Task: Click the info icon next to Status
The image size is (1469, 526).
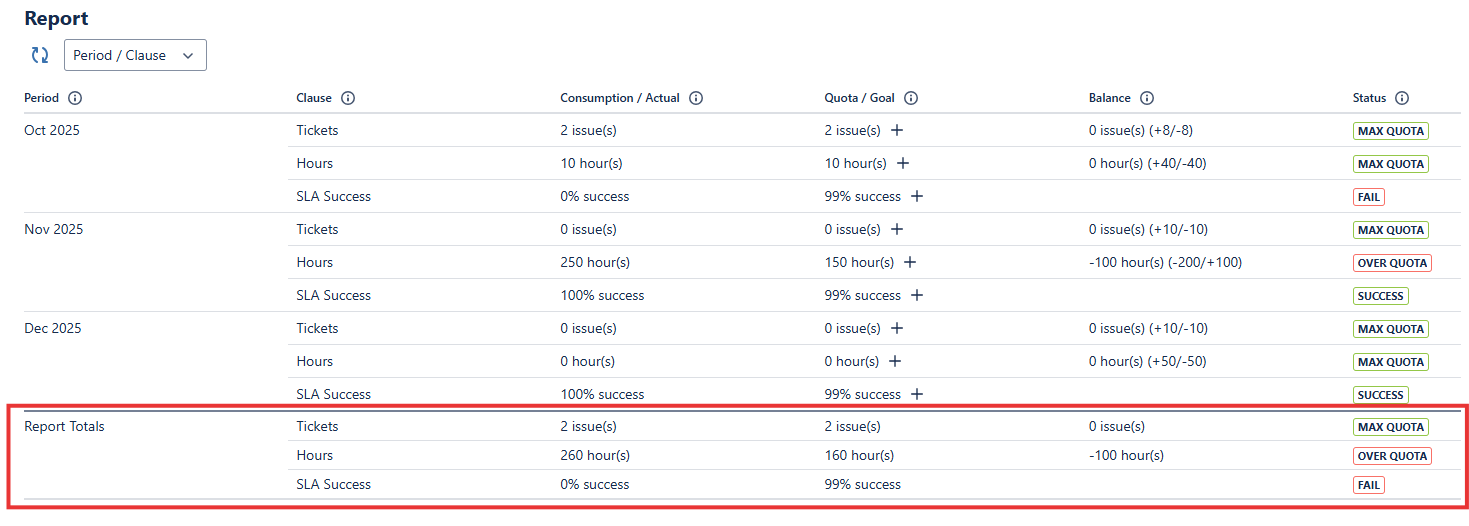Action: [x=1402, y=98]
